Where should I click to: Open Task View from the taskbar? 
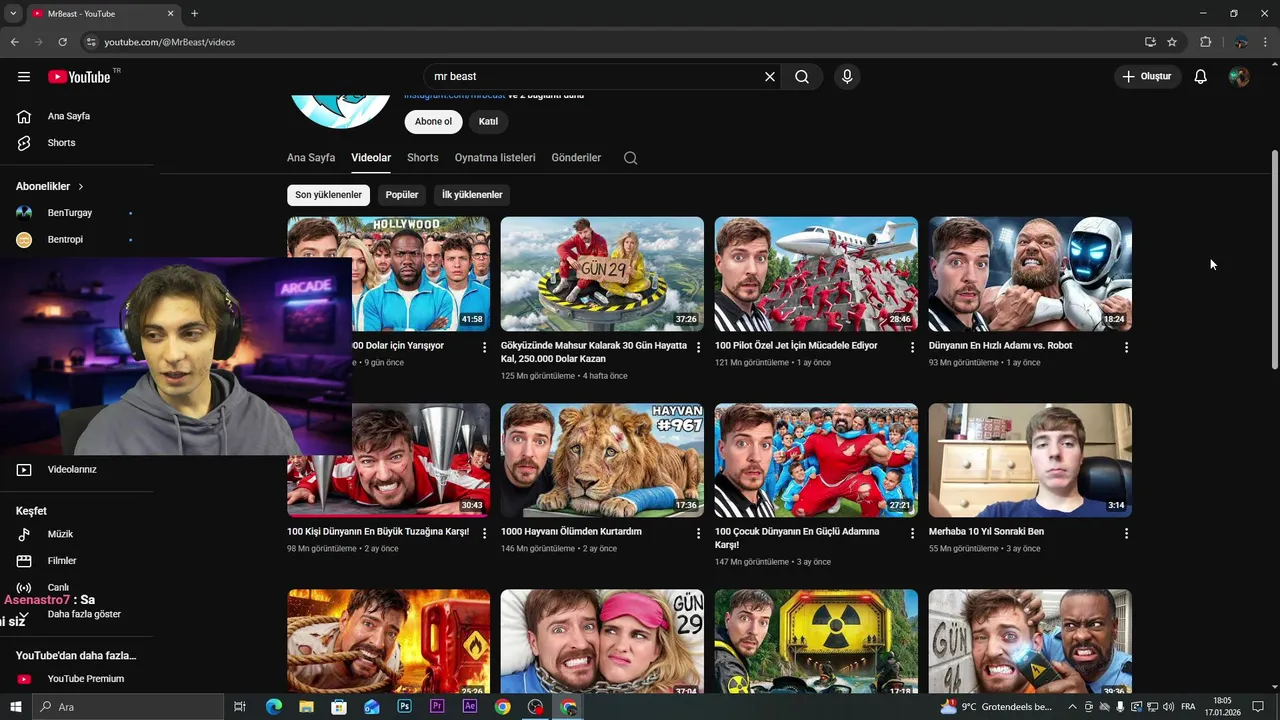pyautogui.click(x=240, y=707)
